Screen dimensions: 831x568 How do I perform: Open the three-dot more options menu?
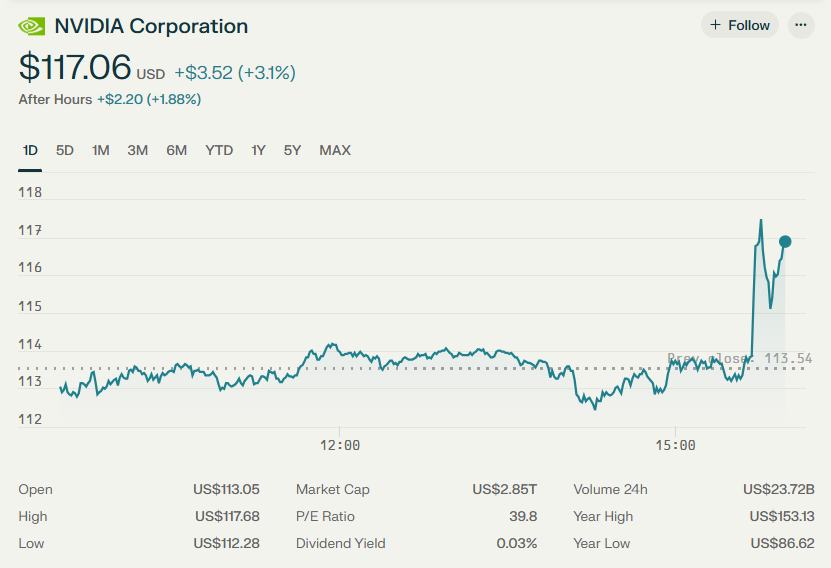801,25
